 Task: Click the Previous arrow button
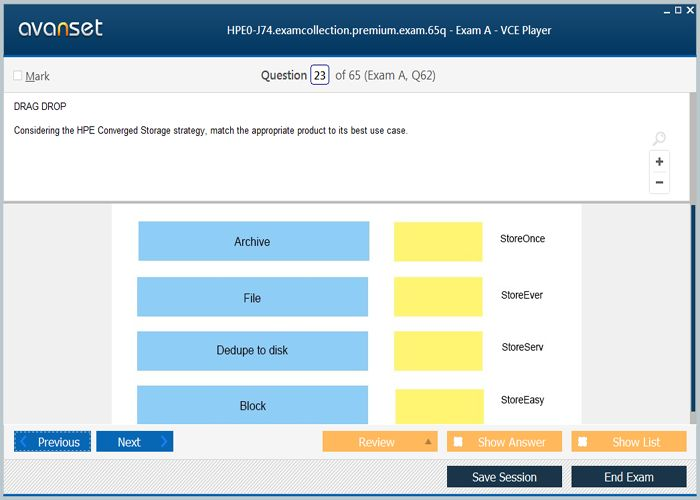(x=52, y=442)
